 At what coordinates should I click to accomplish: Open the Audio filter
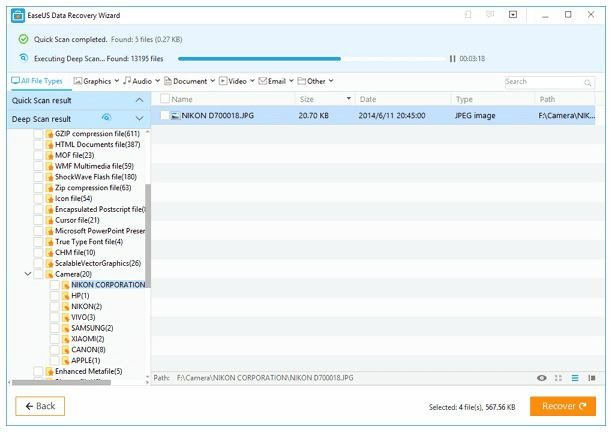click(x=138, y=81)
